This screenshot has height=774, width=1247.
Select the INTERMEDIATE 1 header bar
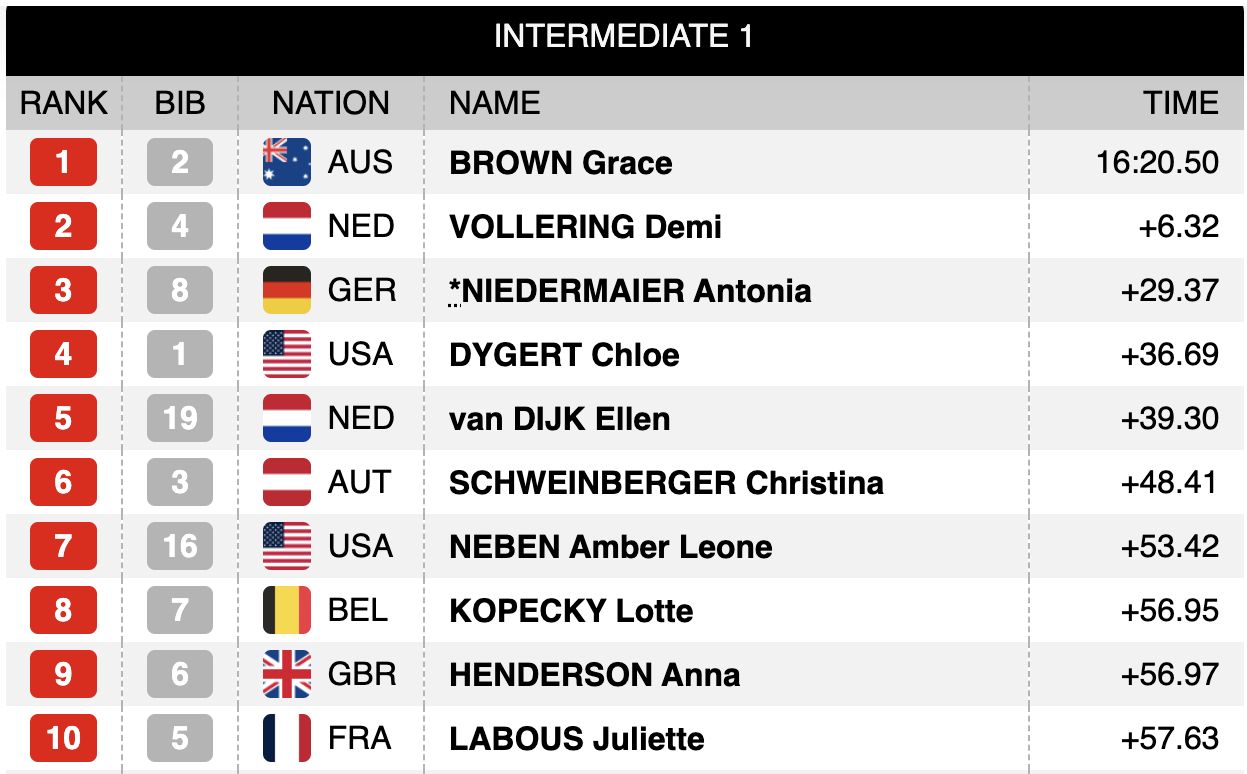(623, 38)
